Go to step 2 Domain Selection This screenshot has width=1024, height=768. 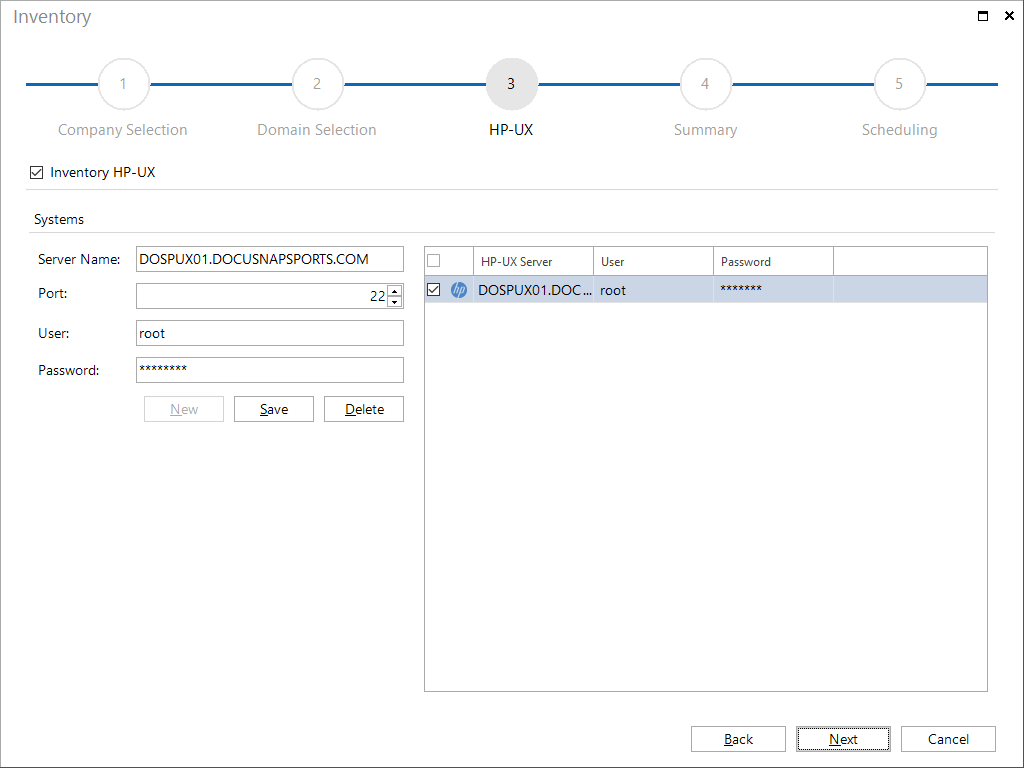[317, 84]
